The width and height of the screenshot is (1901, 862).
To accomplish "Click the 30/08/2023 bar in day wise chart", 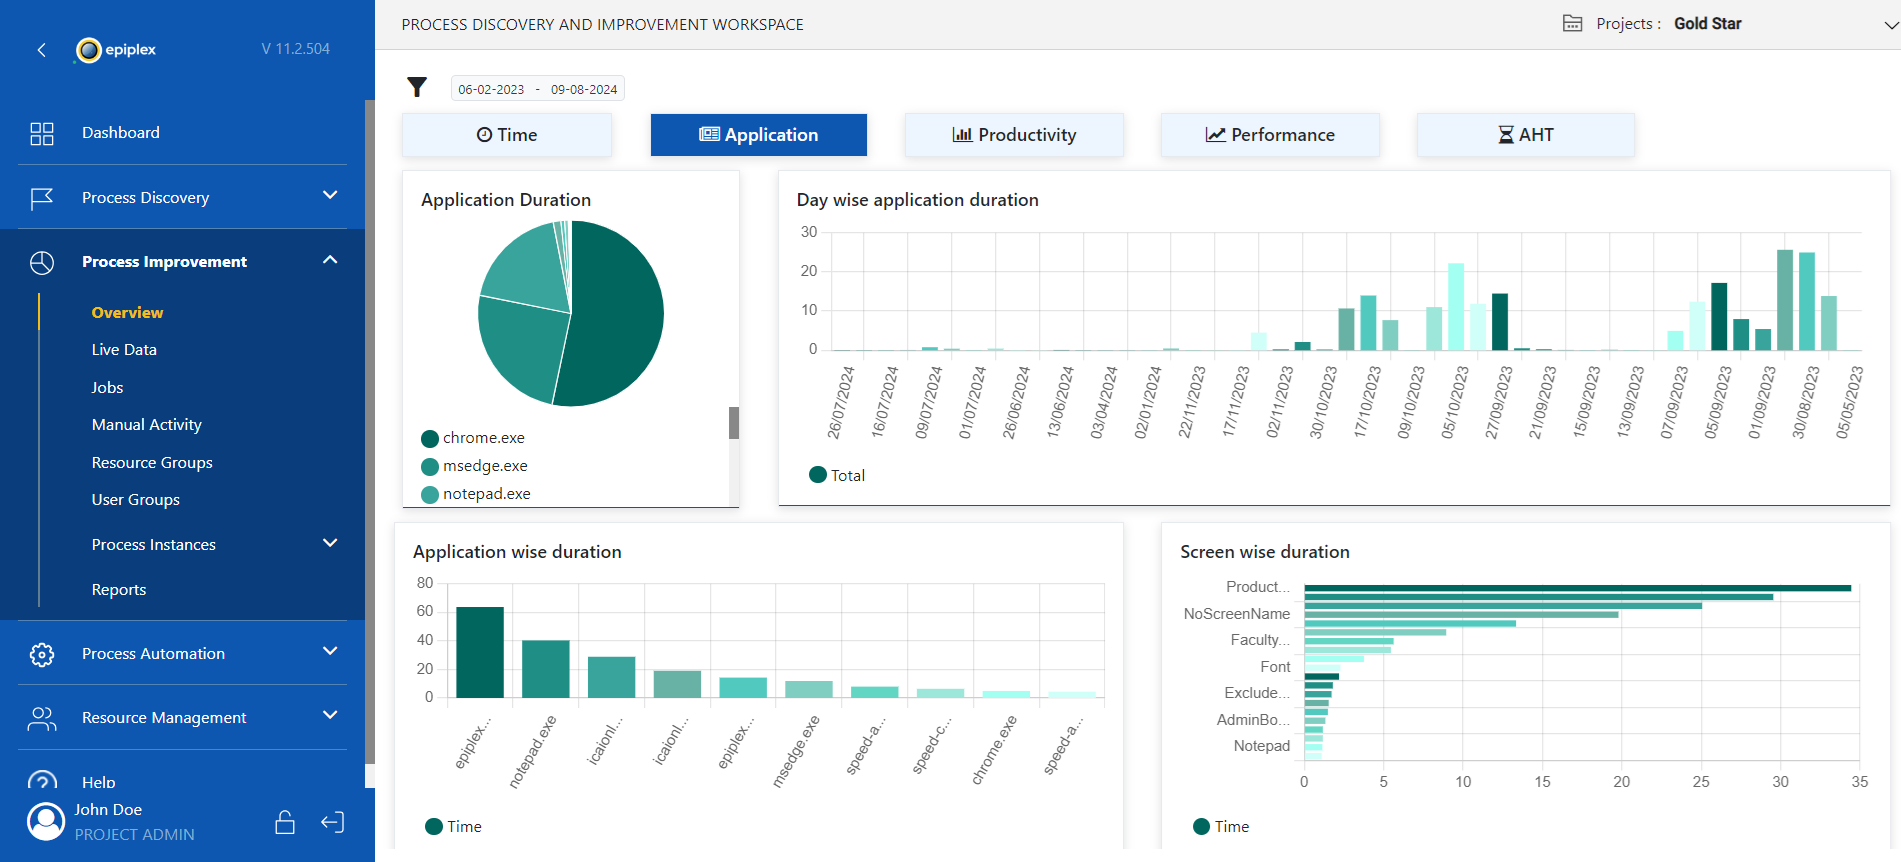I will tap(1807, 301).
